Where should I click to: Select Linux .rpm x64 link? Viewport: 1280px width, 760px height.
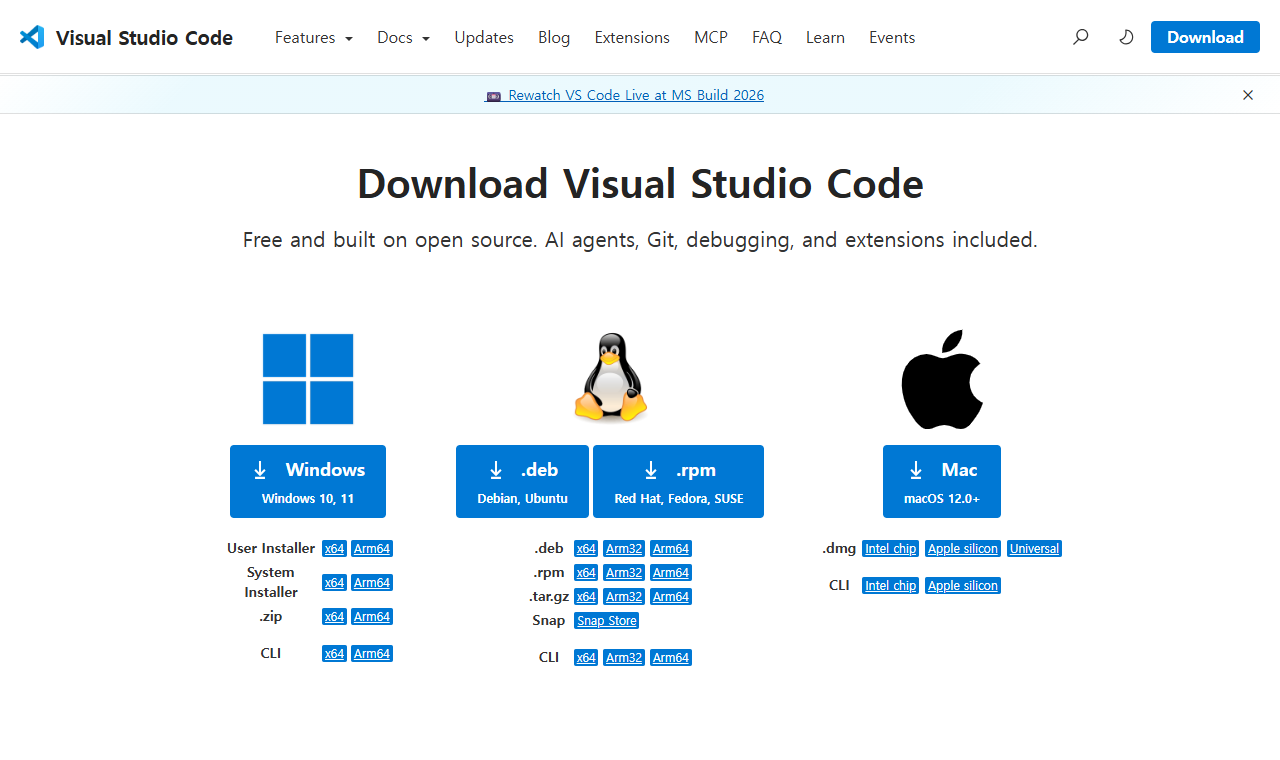point(586,573)
